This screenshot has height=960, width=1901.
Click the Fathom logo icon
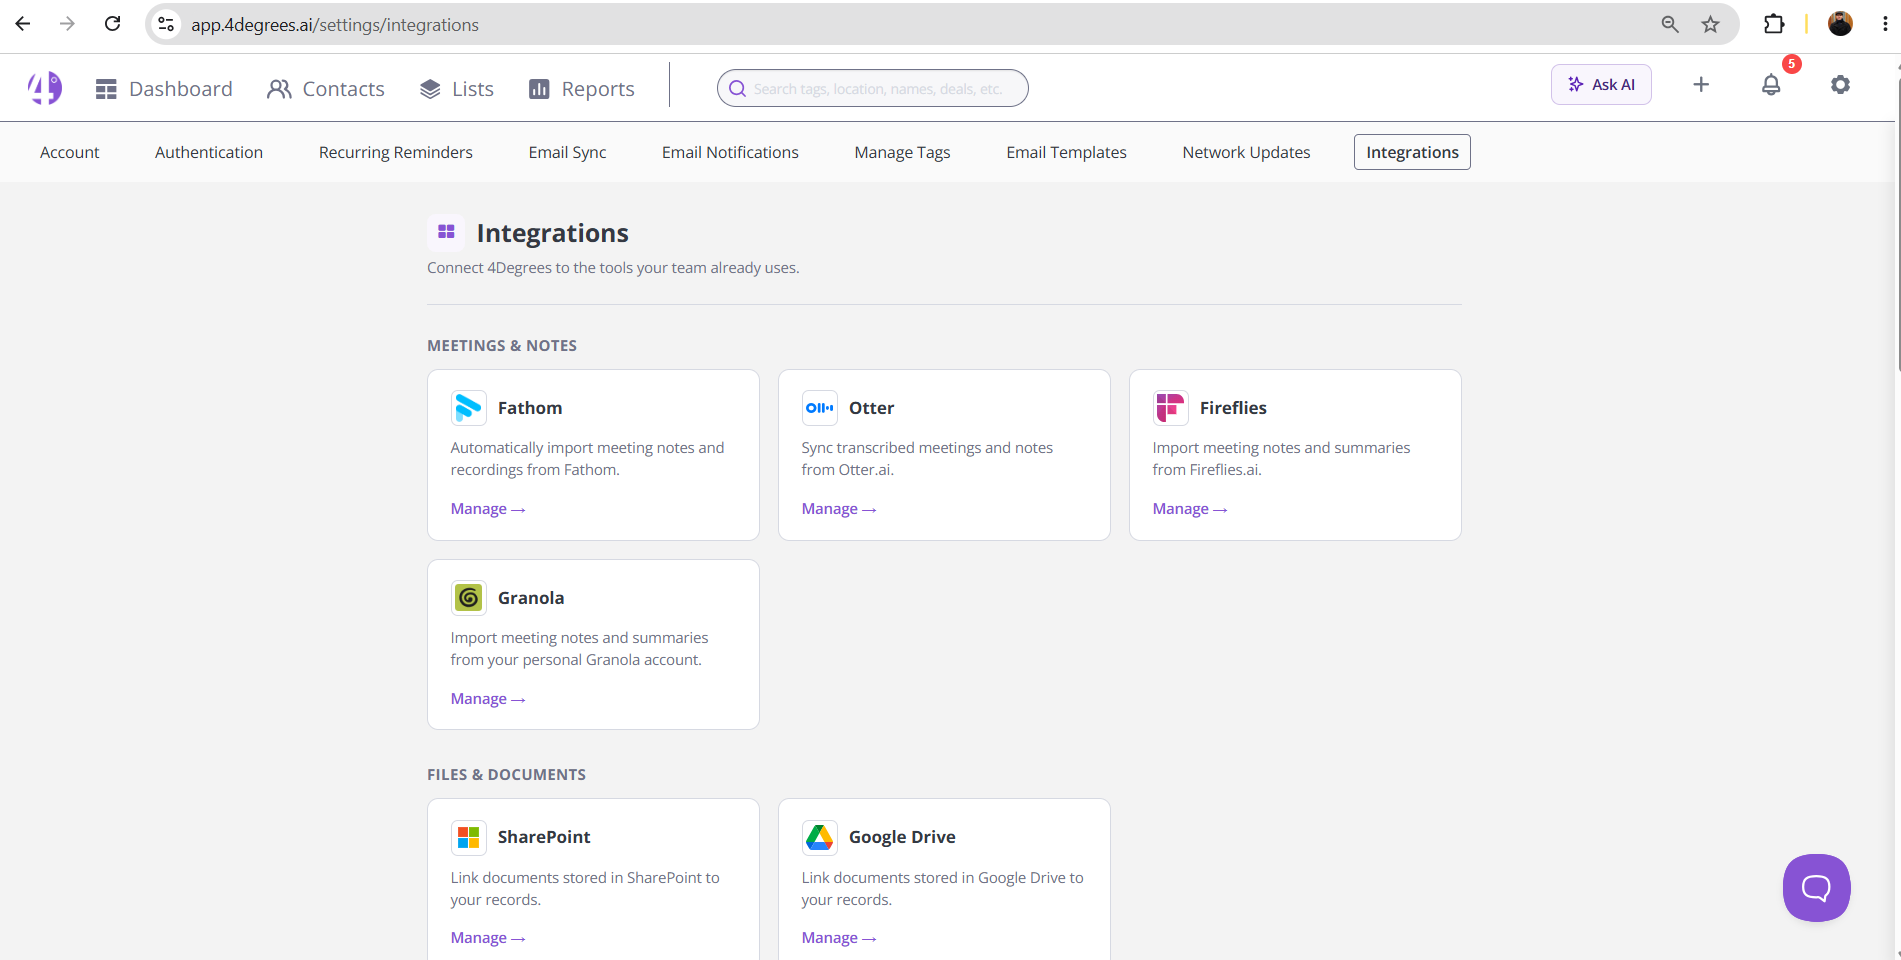coord(469,408)
